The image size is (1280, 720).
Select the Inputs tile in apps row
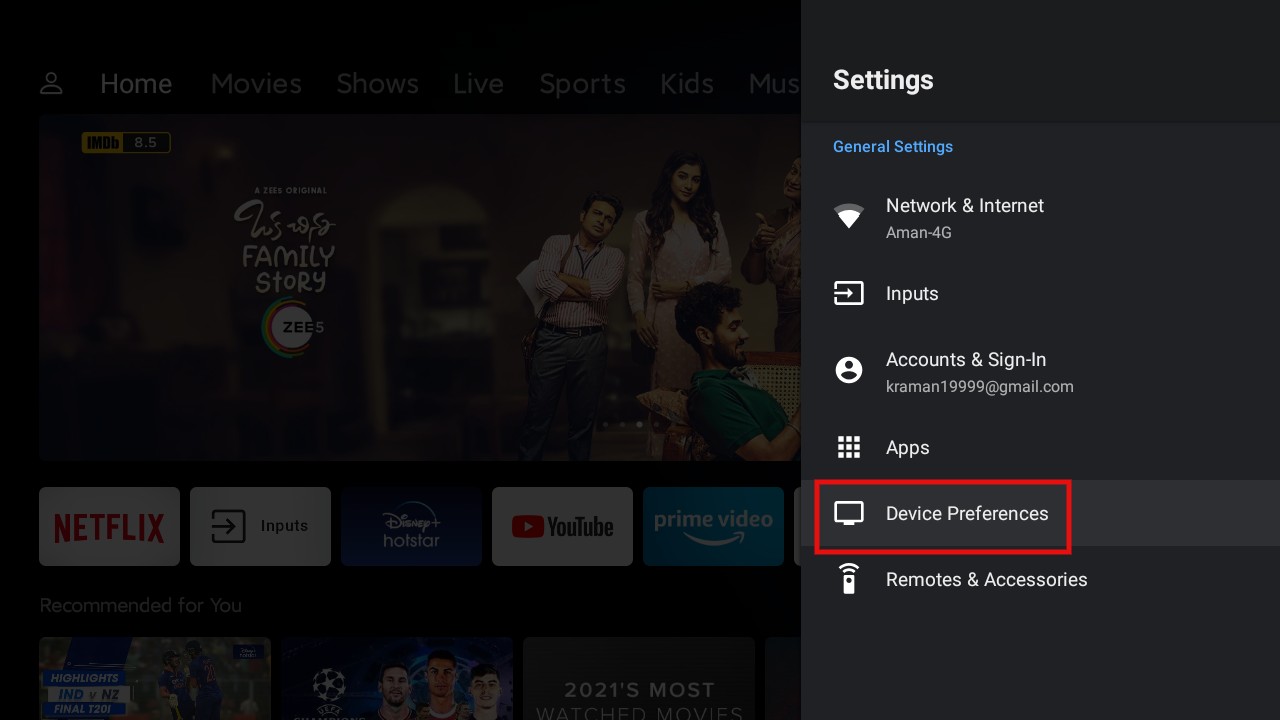click(260, 526)
